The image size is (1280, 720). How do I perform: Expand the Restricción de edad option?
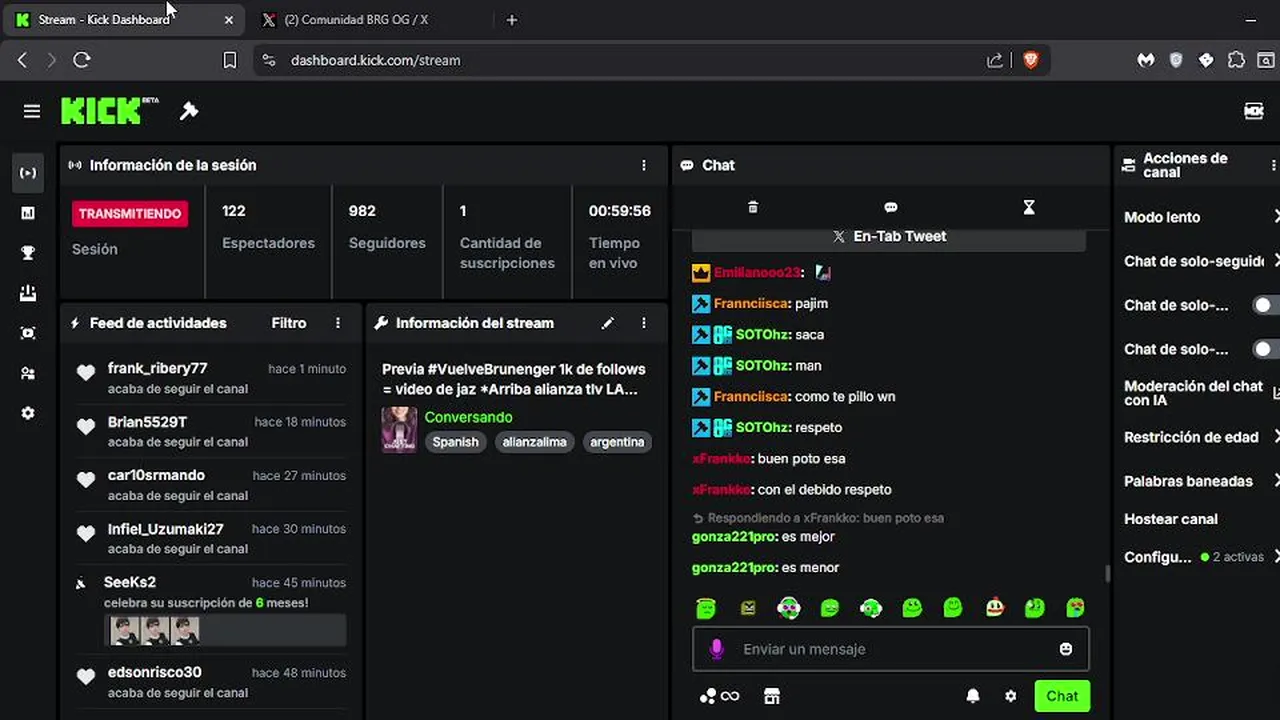pyautogui.click(x=1200, y=437)
